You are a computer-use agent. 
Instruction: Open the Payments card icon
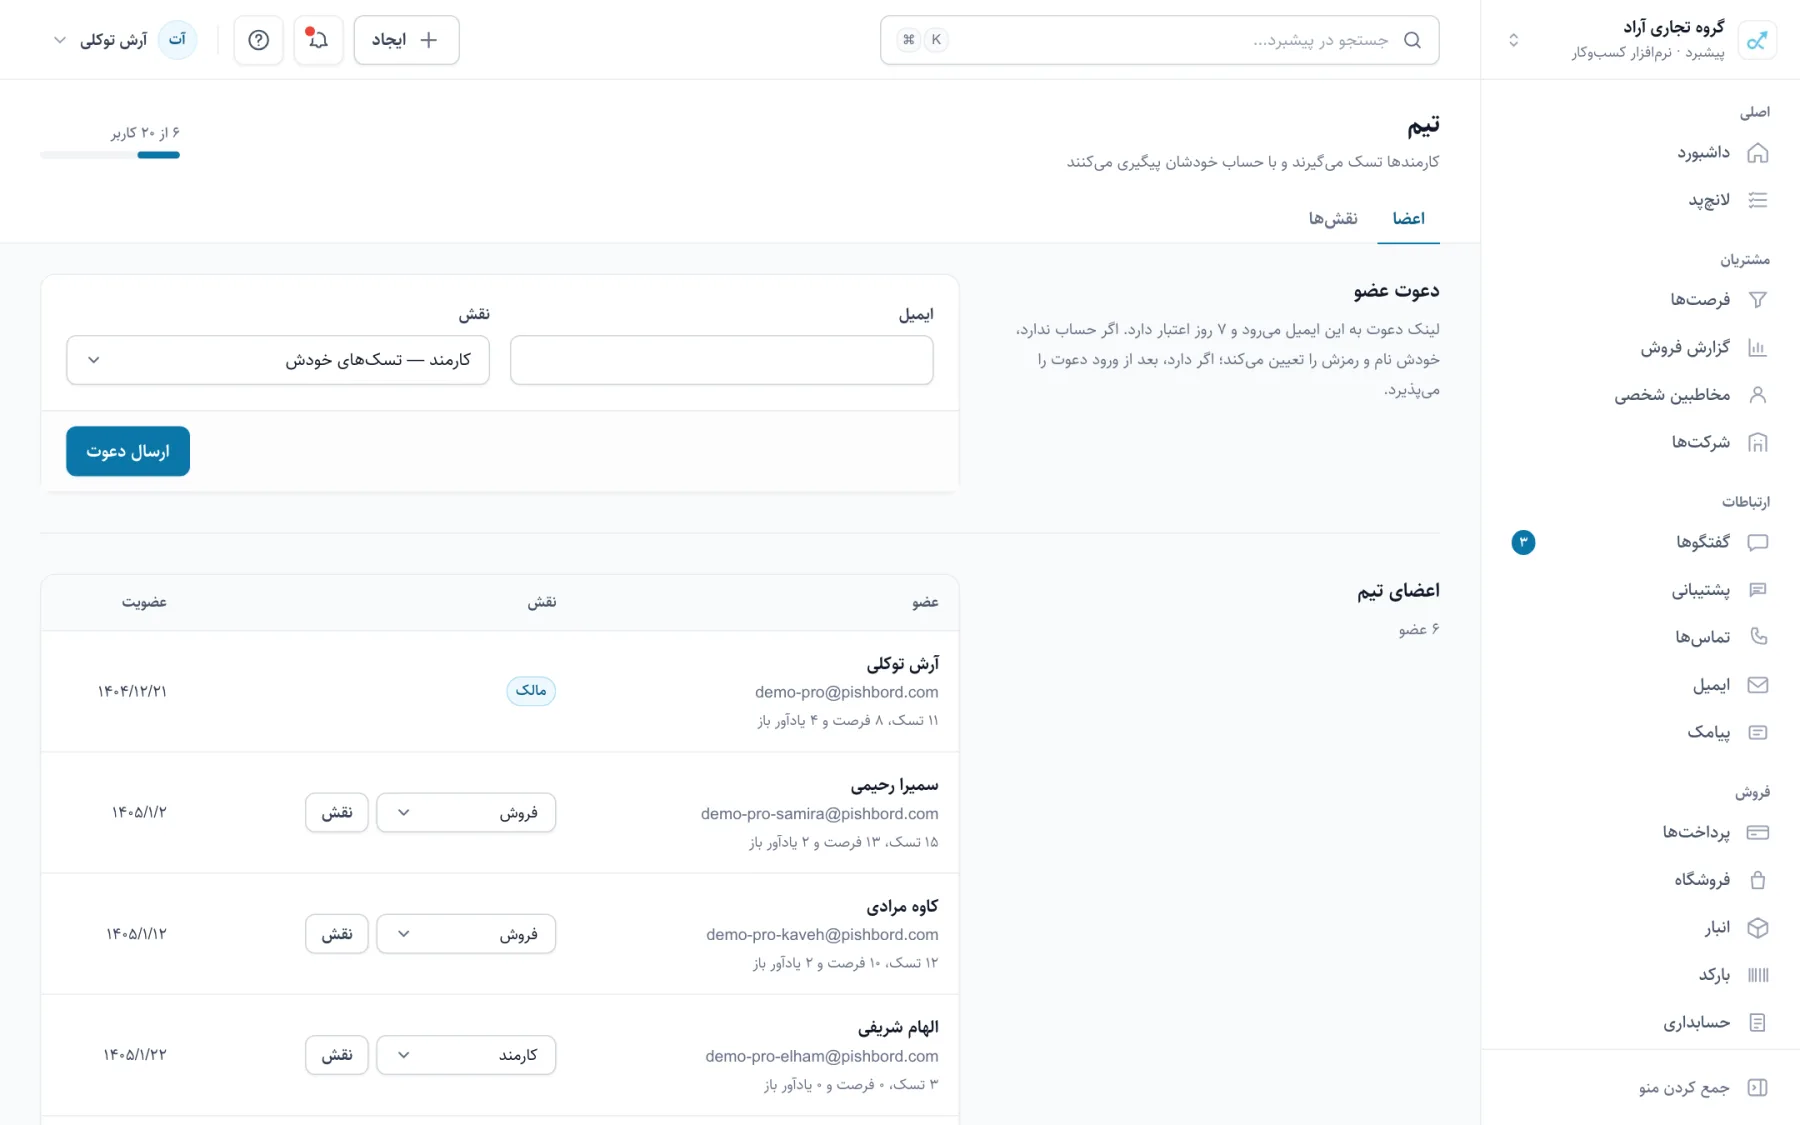[x=1757, y=832]
